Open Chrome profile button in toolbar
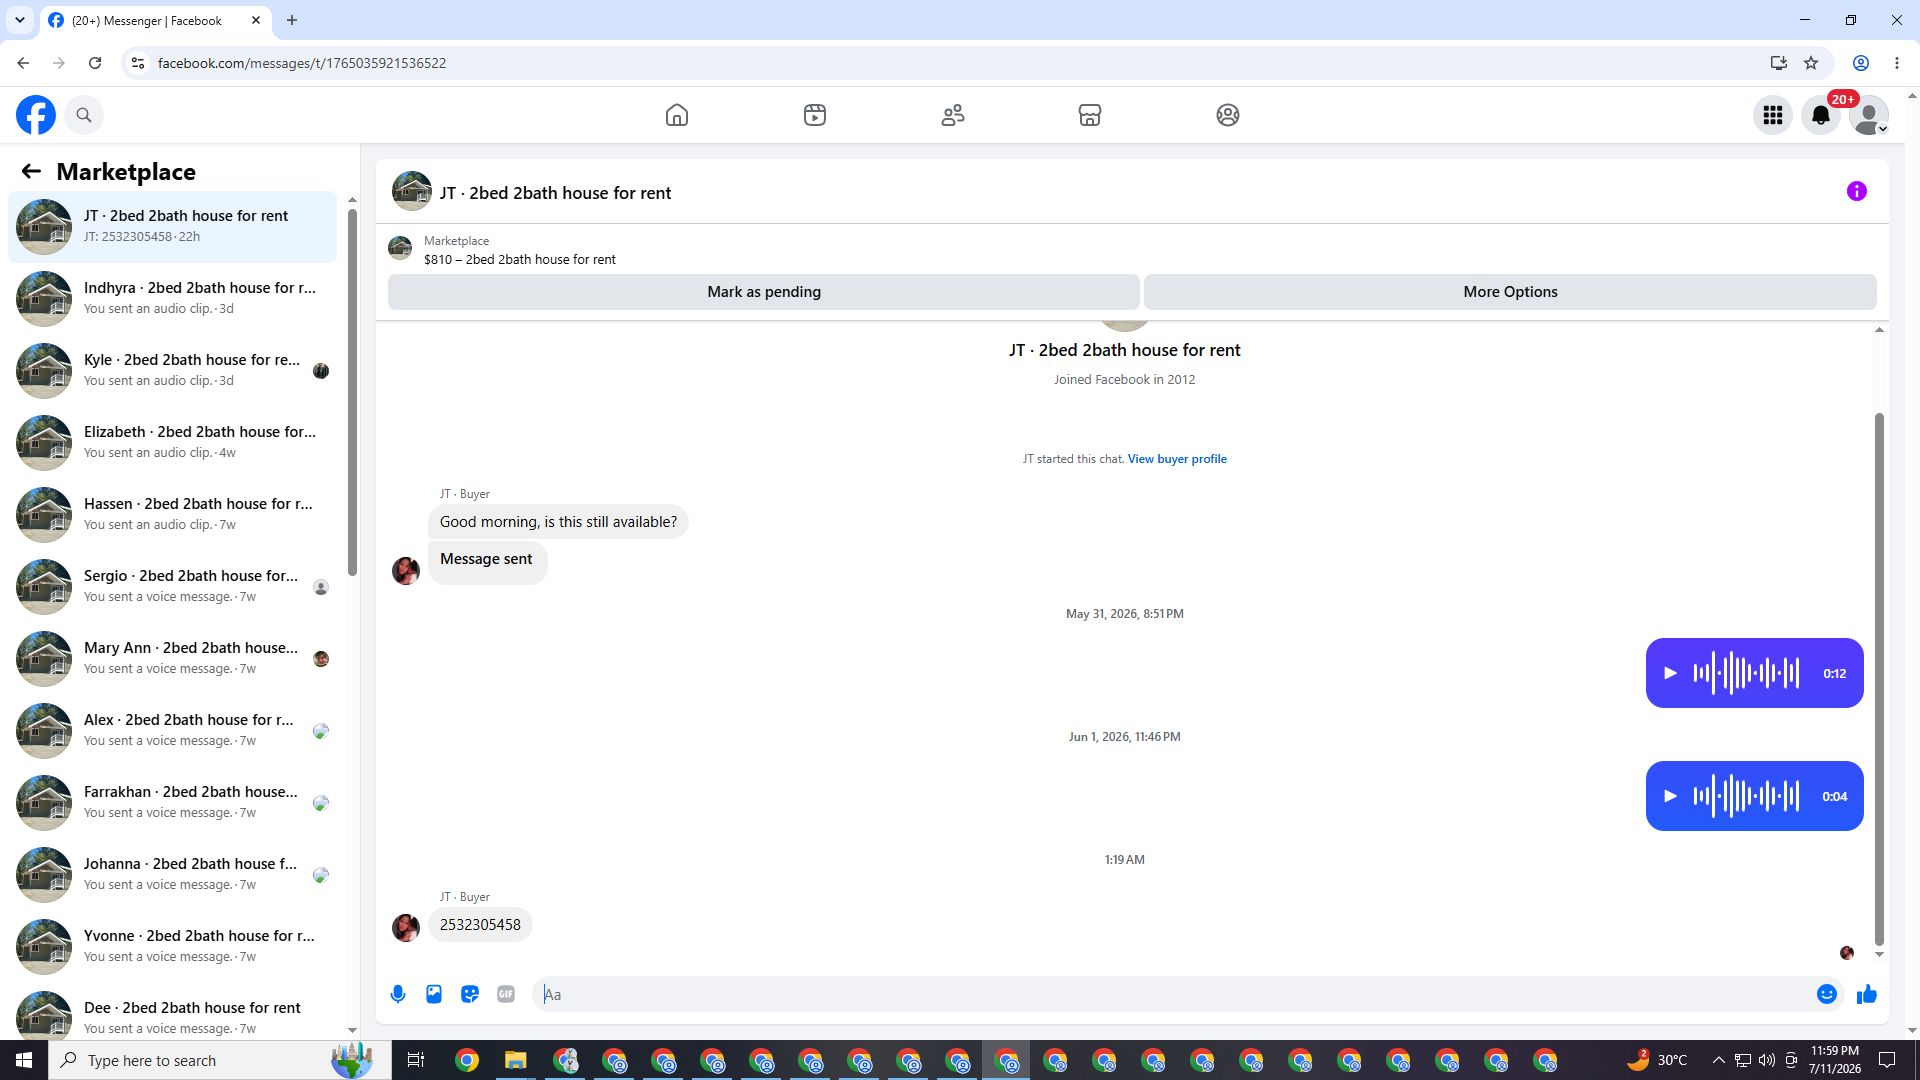This screenshot has width=1920, height=1080. coord(1861,63)
